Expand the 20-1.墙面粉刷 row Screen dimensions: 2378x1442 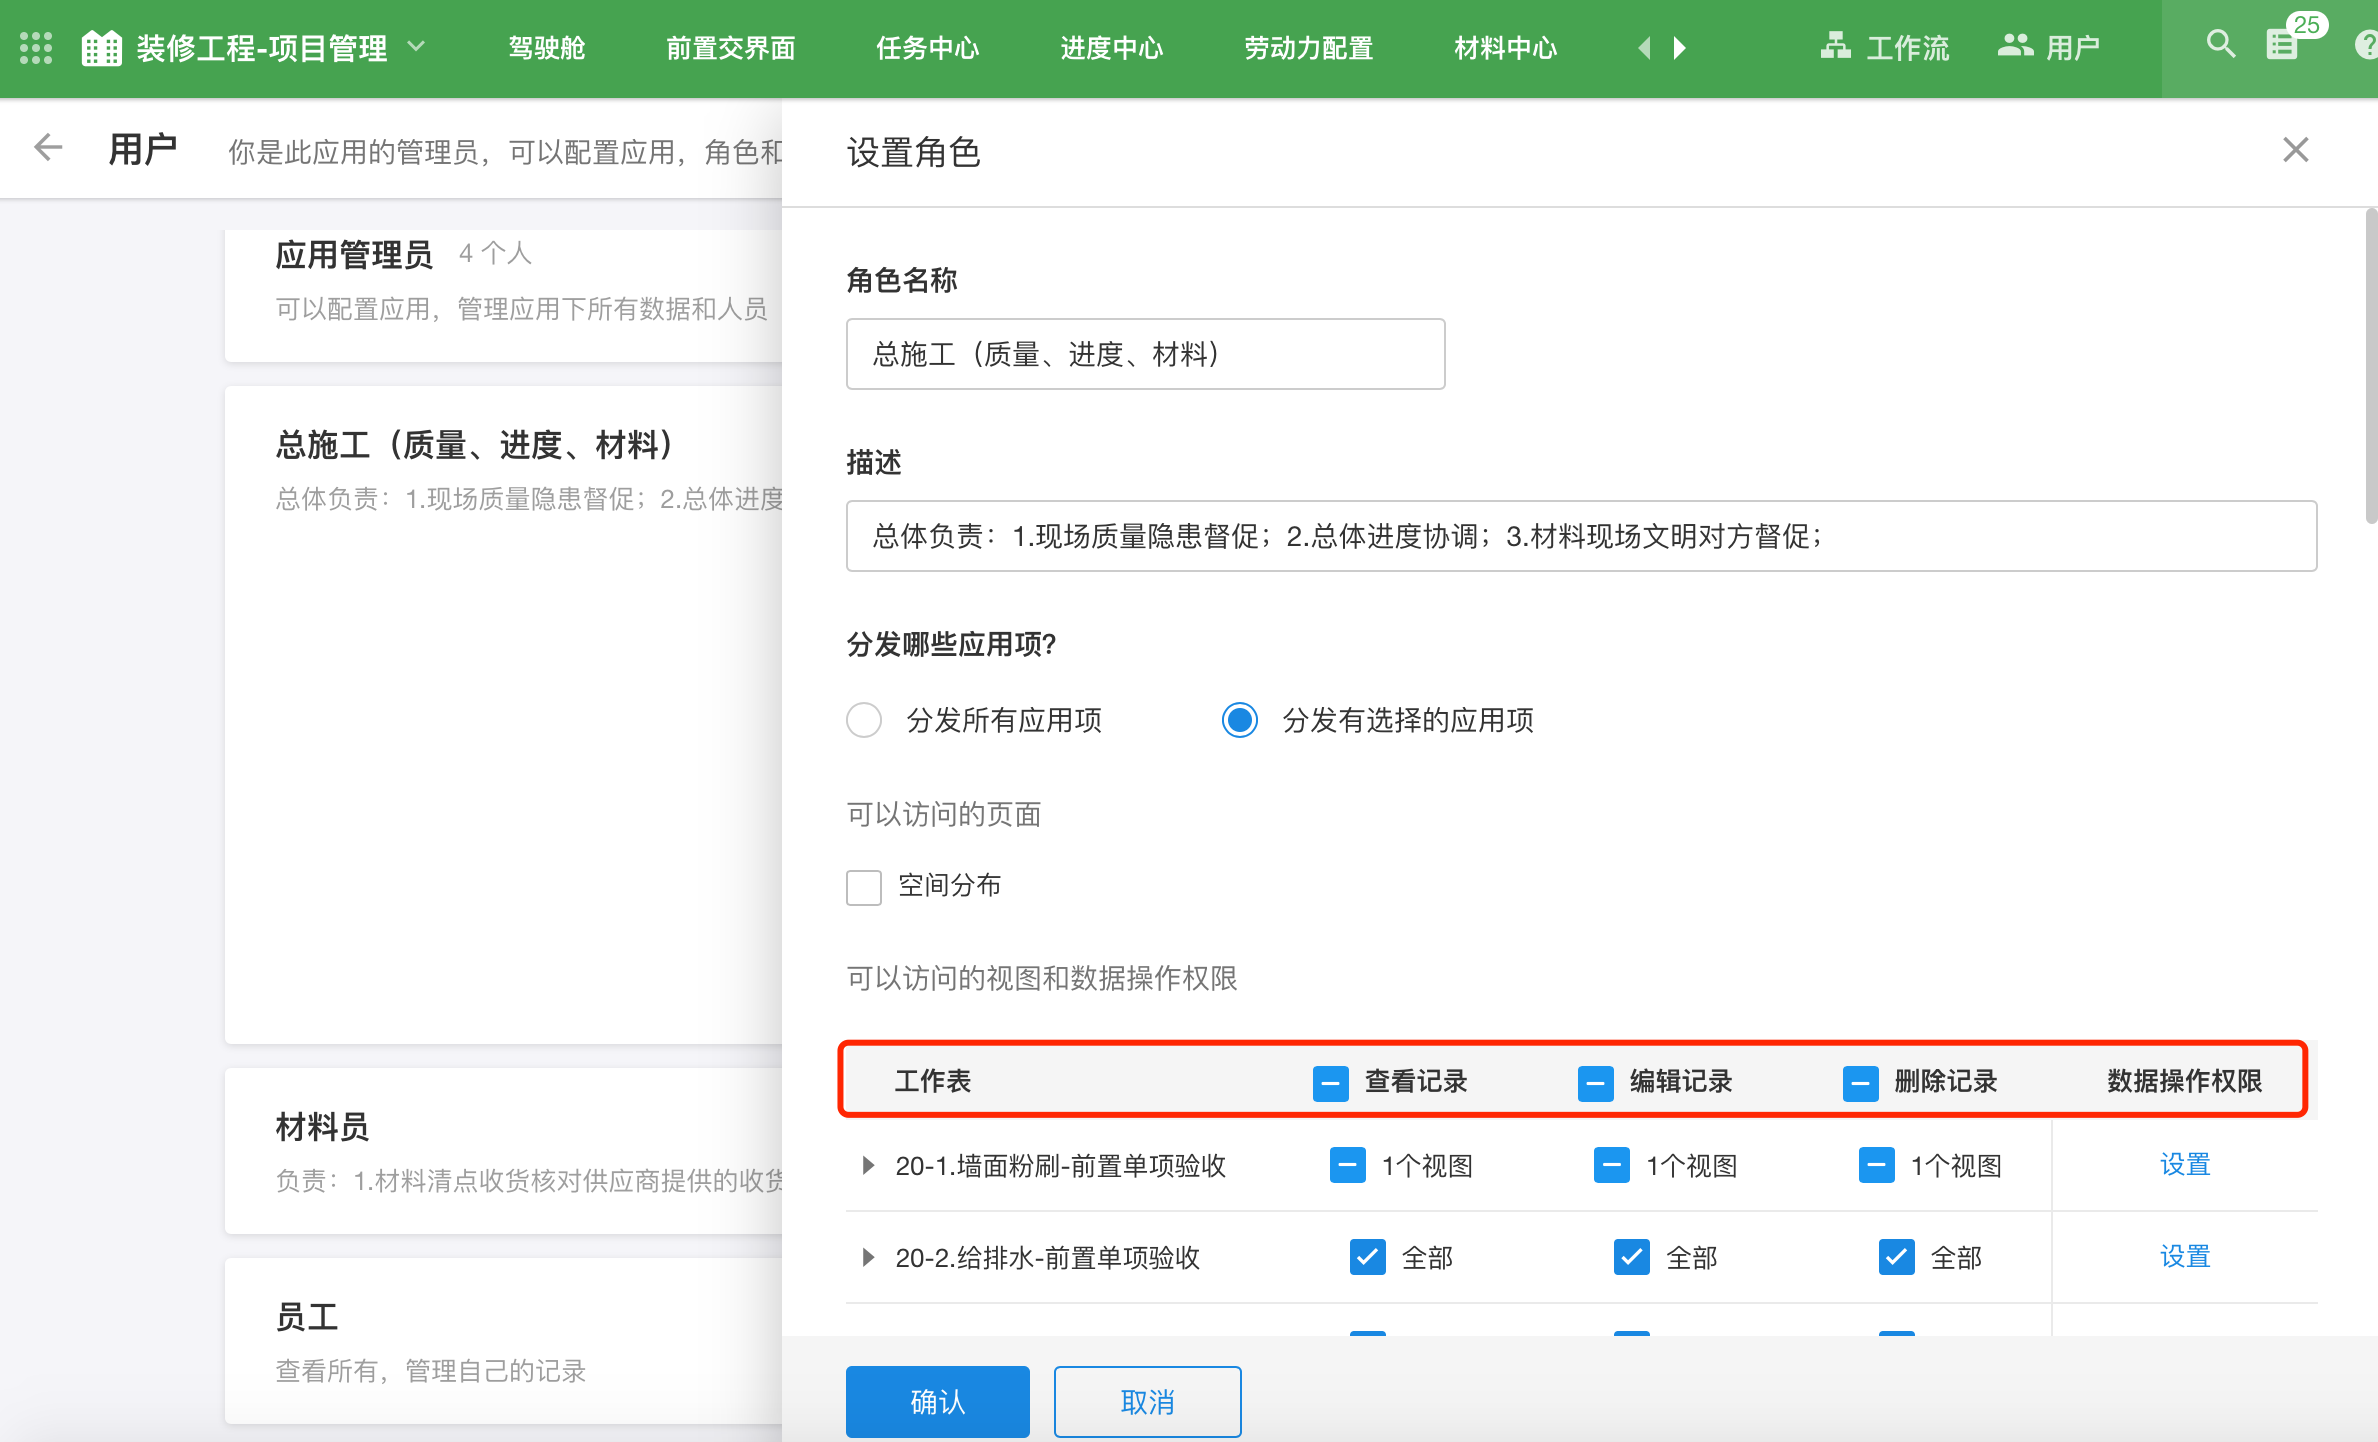pyautogui.click(x=868, y=1165)
